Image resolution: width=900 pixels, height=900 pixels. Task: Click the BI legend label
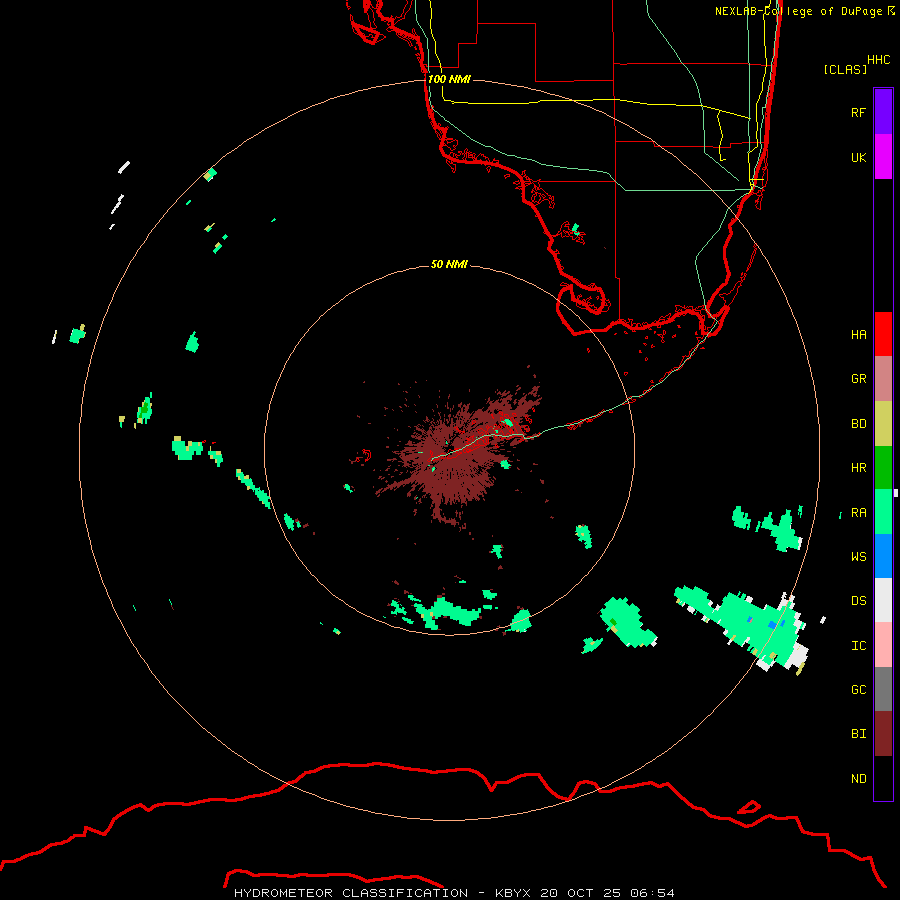click(x=858, y=734)
